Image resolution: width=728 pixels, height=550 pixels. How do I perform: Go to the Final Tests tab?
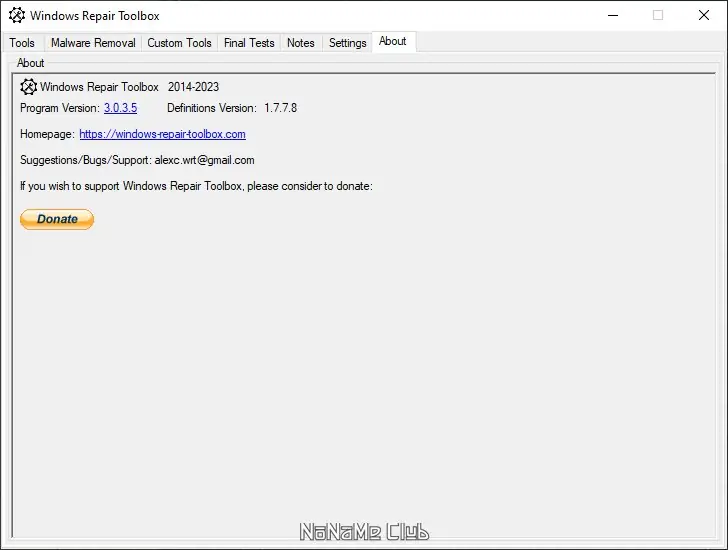pyautogui.click(x=249, y=43)
